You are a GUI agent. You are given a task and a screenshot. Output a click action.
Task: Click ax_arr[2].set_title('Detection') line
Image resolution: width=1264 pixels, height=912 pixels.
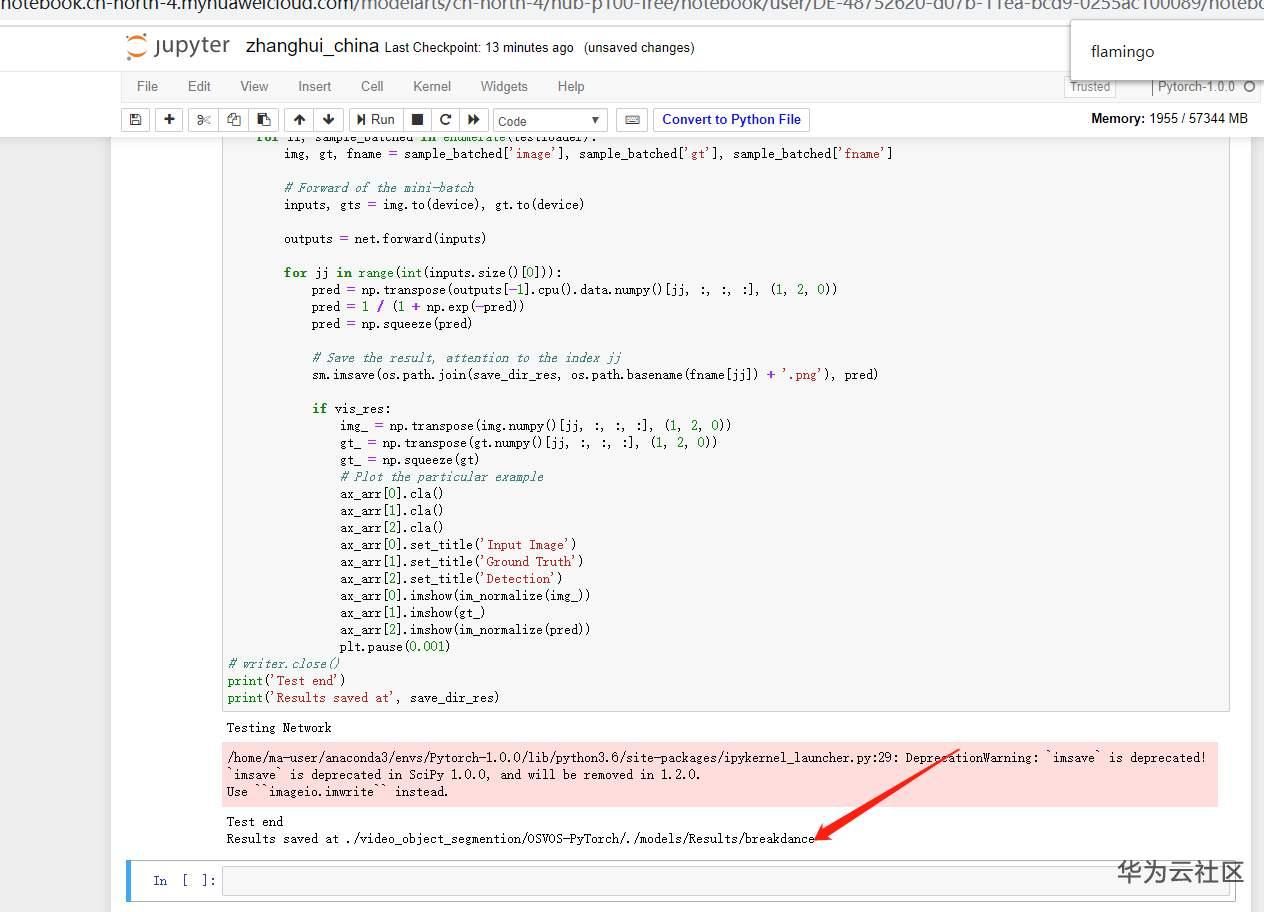click(x=451, y=578)
